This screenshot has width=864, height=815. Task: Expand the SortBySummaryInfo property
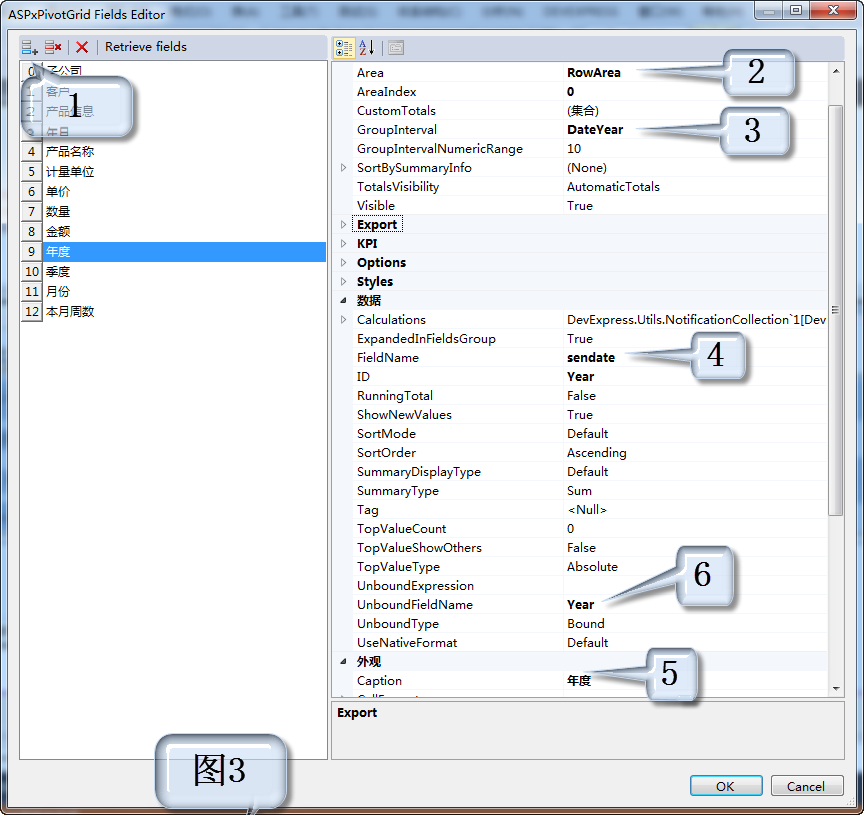click(343, 168)
